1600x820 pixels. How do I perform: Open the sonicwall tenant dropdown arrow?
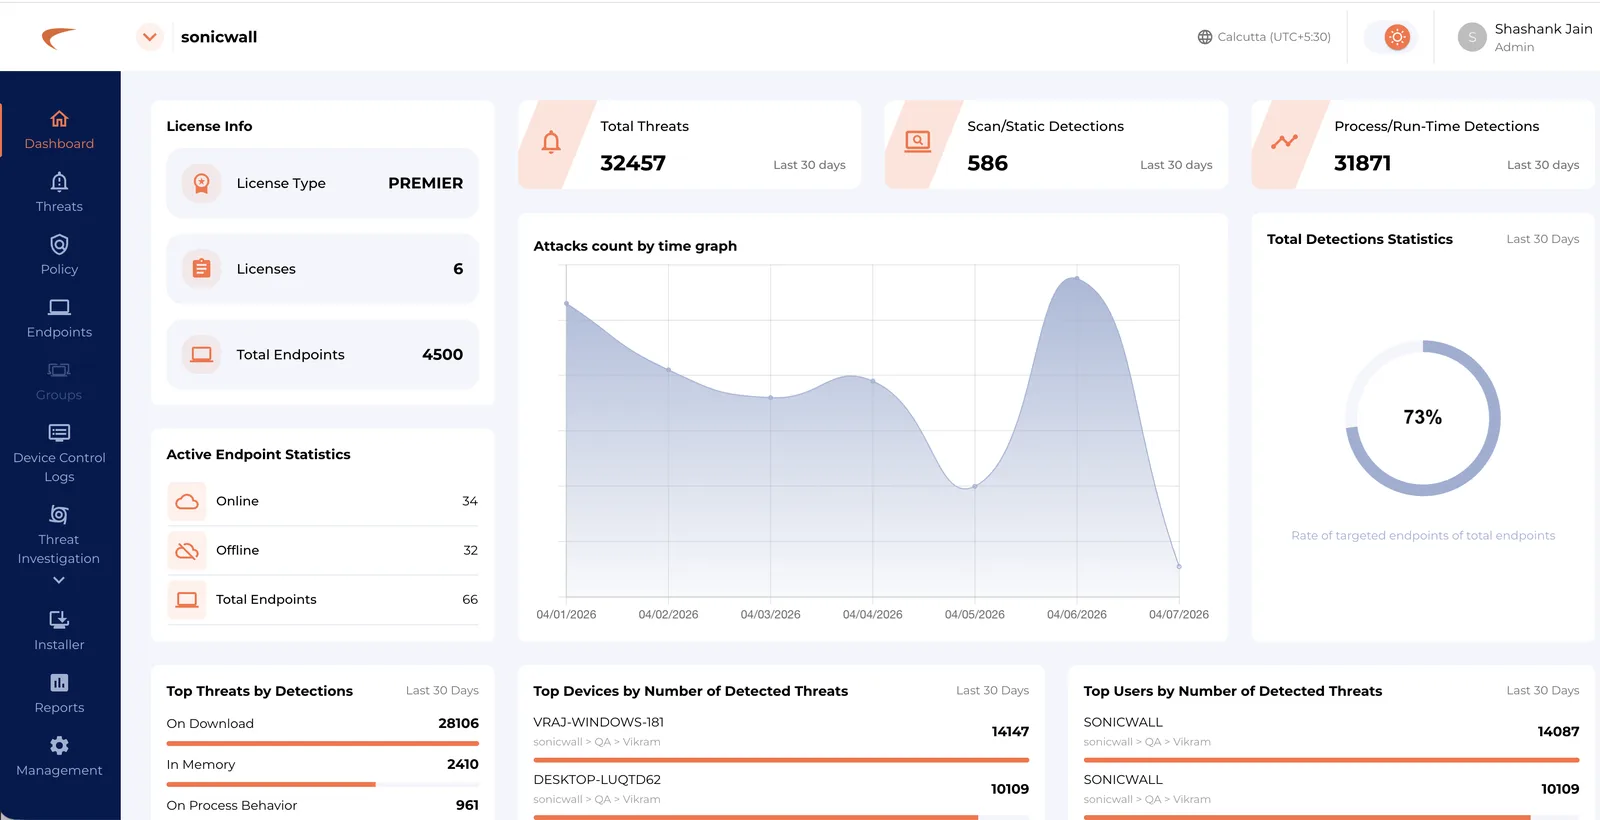(150, 37)
